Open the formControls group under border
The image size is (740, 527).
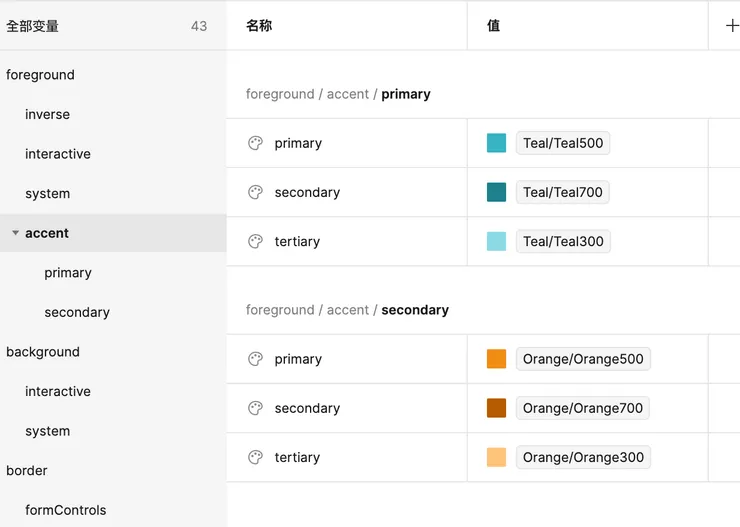point(65,510)
